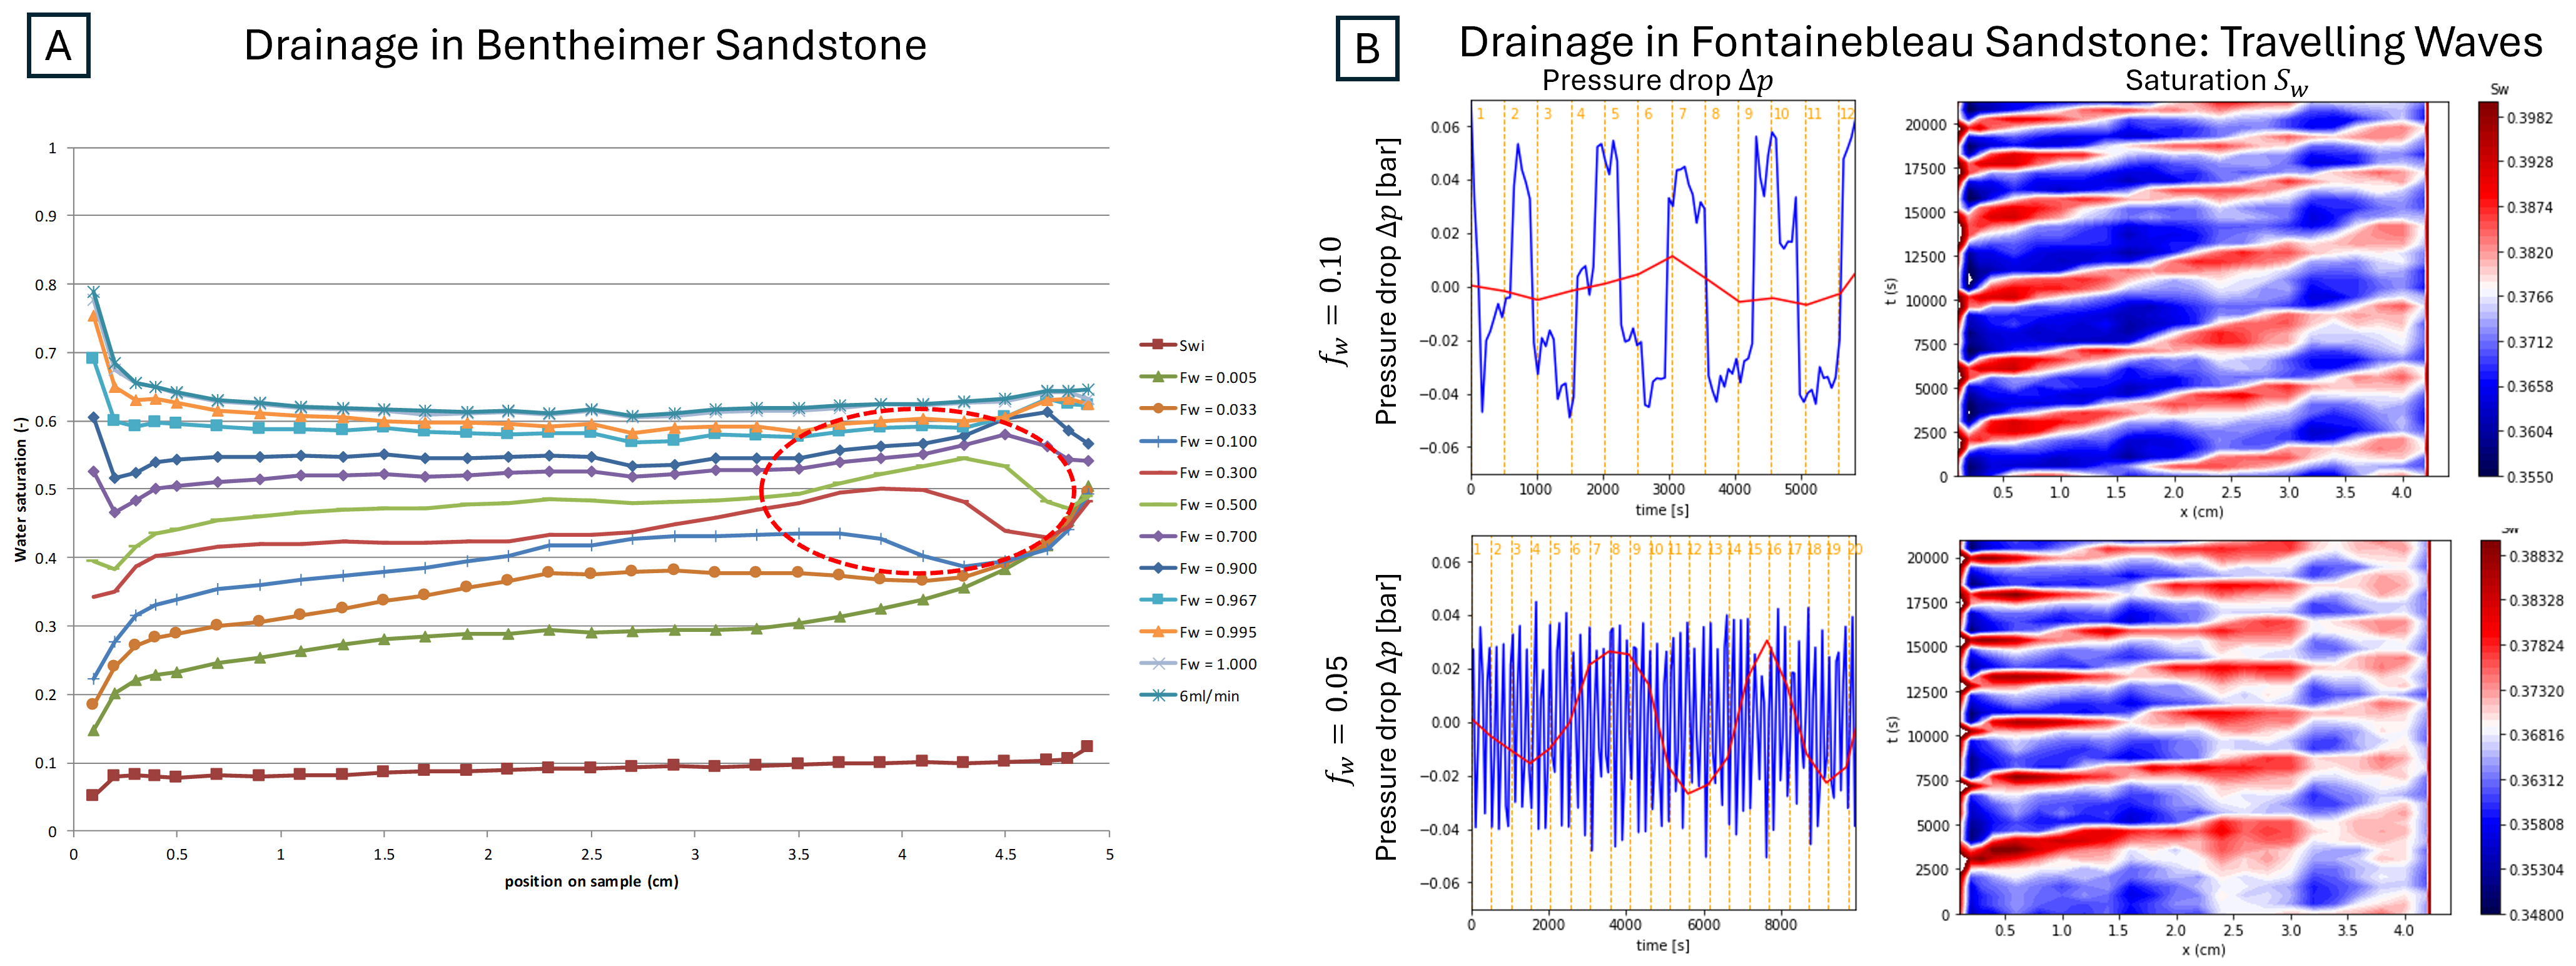Select the Fw = 0.033 legend entry
Viewport: 2576px width, 966px height.
(1216, 409)
